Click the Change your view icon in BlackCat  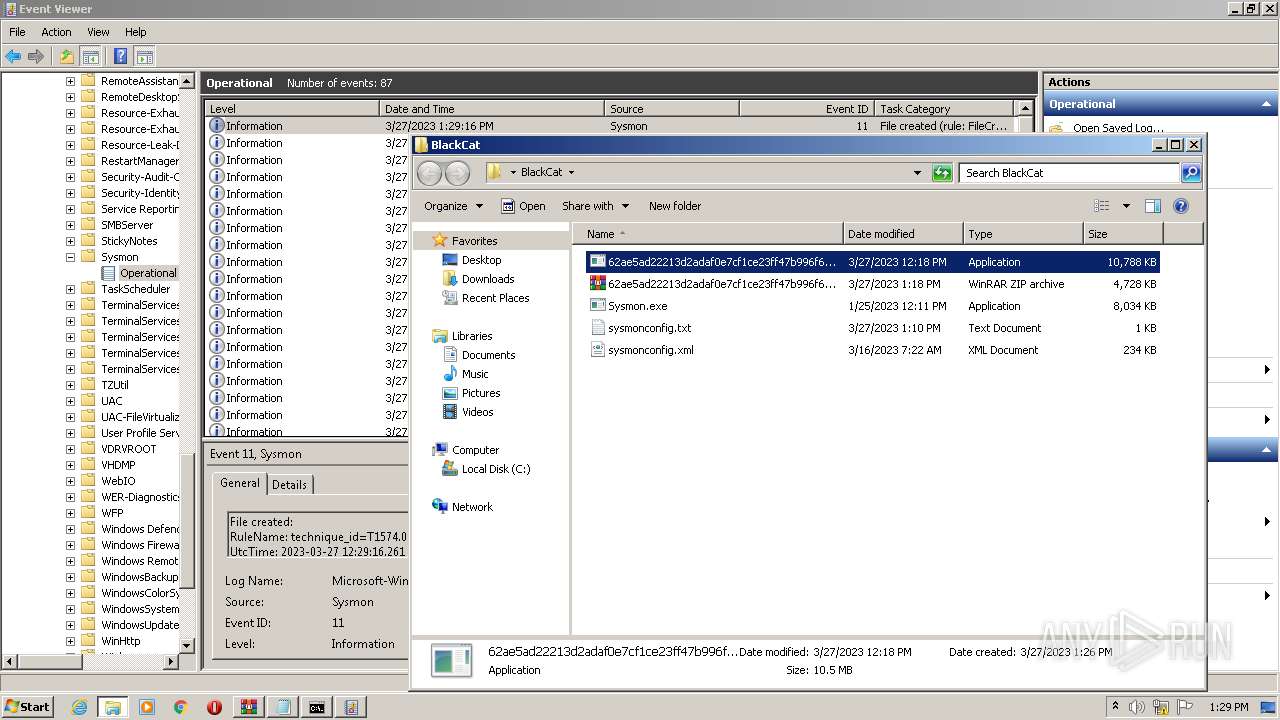pyautogui.click(x=1102, y=206)
